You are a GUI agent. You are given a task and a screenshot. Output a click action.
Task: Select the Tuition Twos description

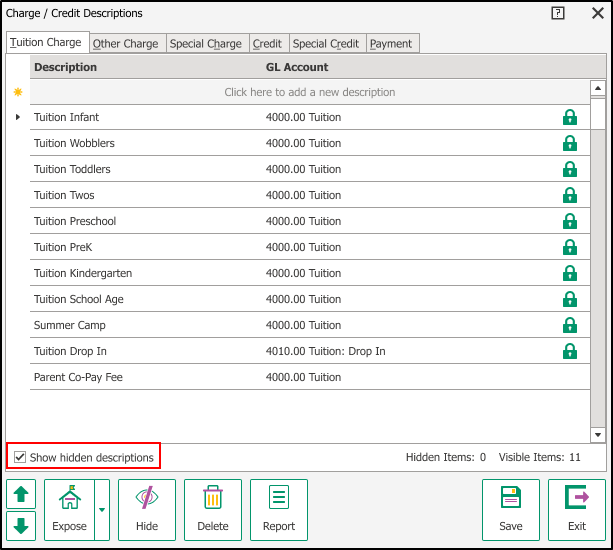tap(64, 195)
